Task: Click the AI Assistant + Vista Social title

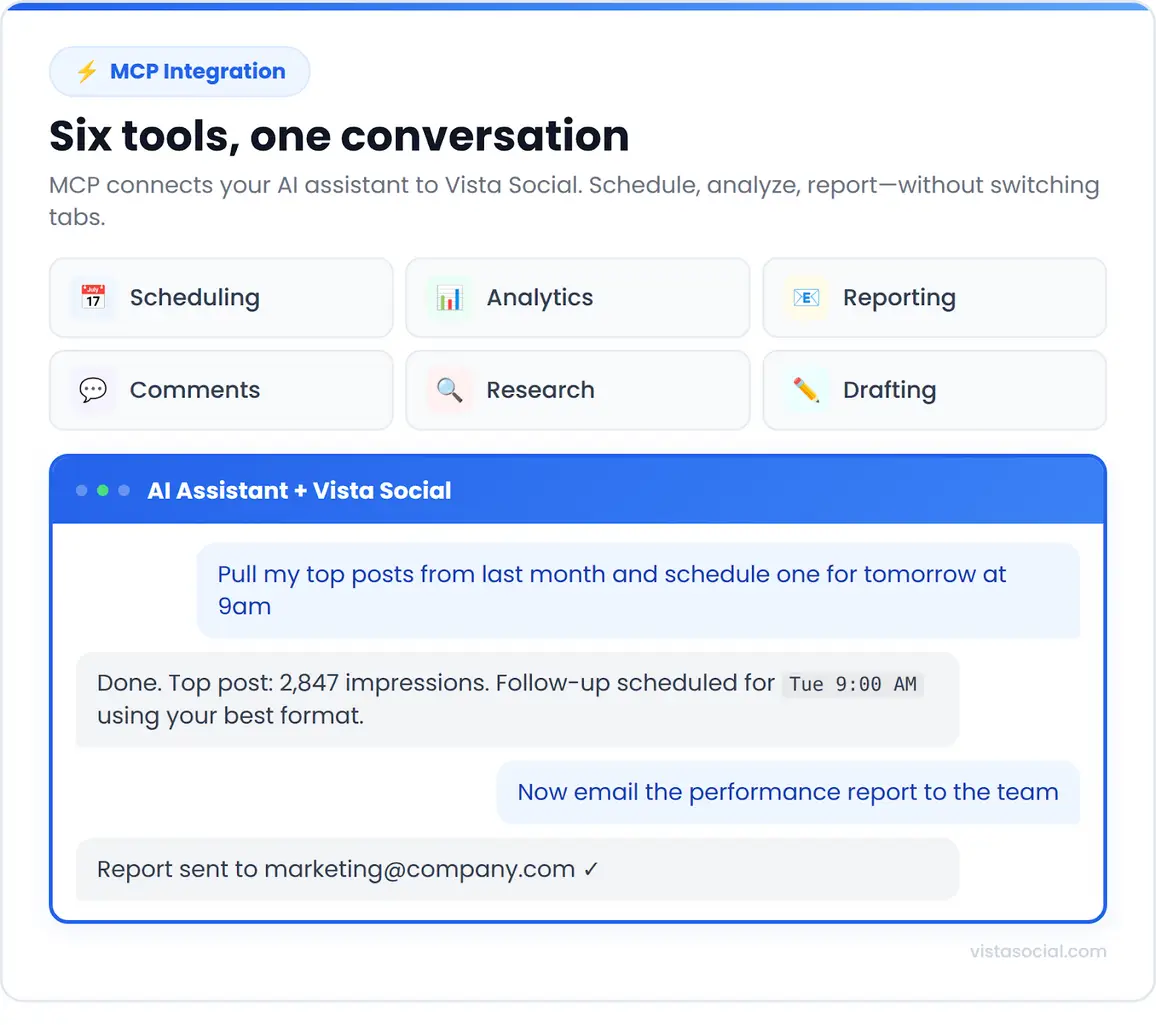Action: pos(299,491)
